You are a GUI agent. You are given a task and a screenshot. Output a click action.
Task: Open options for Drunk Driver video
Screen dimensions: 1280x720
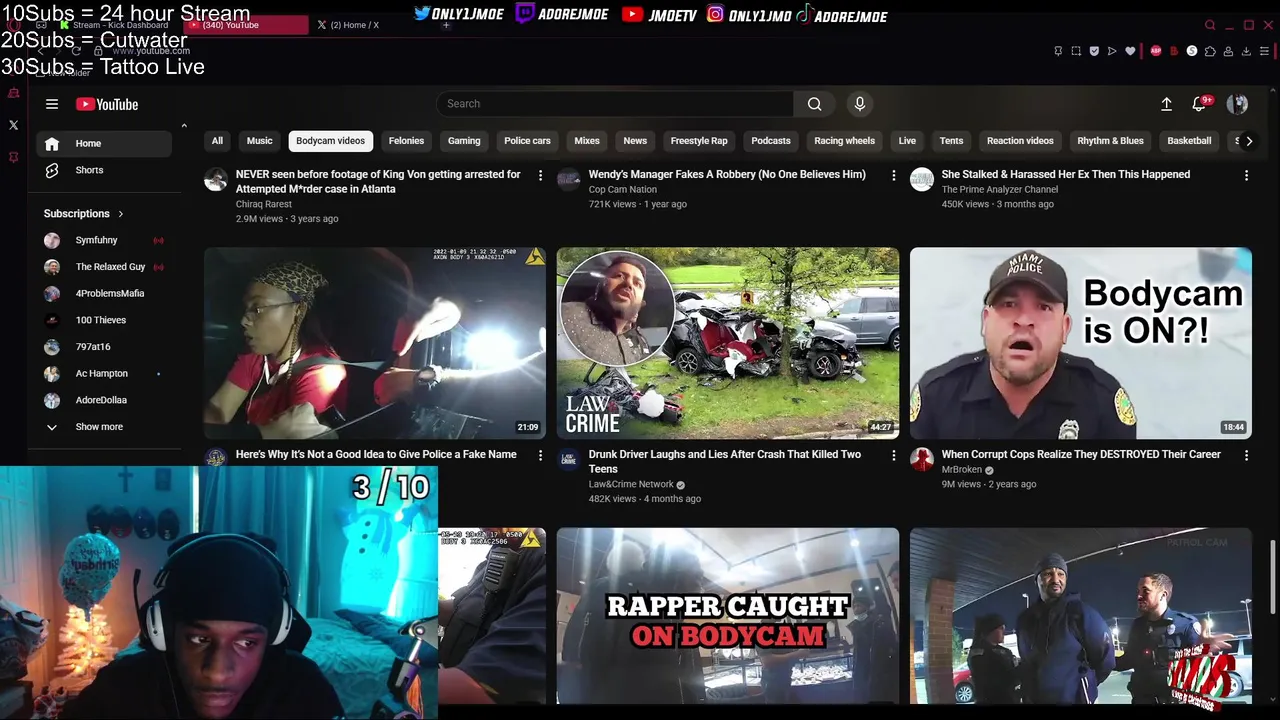[x=894, y=455]
